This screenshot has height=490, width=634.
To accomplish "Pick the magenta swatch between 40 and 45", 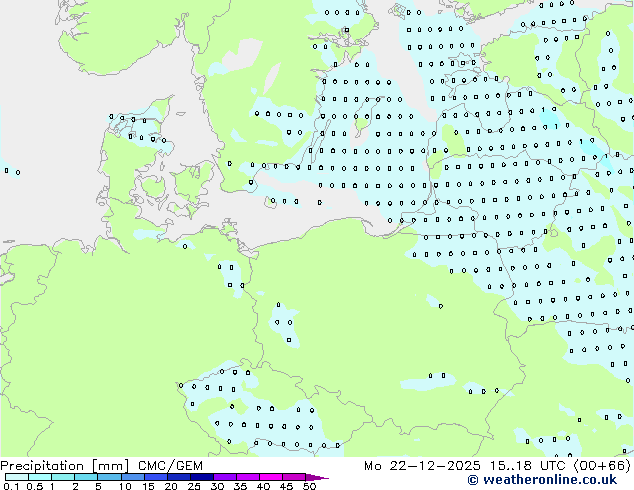I will [x=271, y=477].
